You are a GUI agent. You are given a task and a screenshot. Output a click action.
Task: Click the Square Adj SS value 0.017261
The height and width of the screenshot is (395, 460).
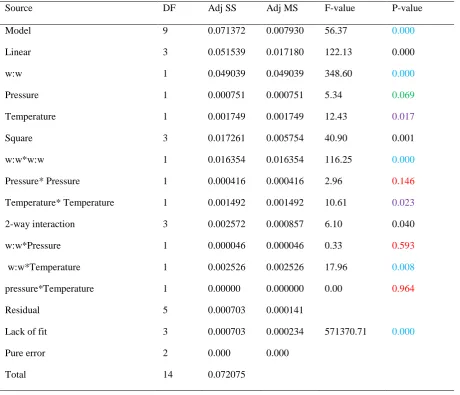[226, 138]
